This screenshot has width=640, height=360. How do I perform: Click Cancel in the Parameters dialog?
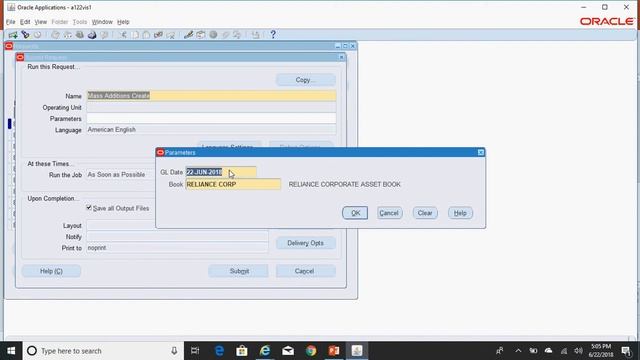[x=389, y=213]
